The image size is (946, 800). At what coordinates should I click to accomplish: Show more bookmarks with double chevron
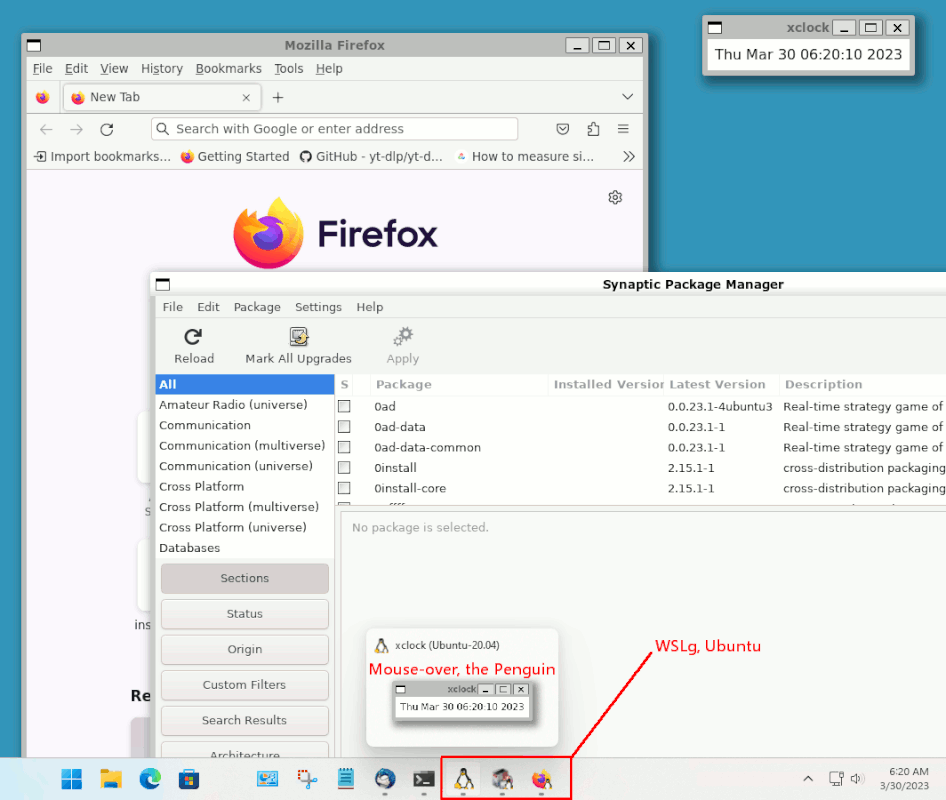(x=629, y=156)
